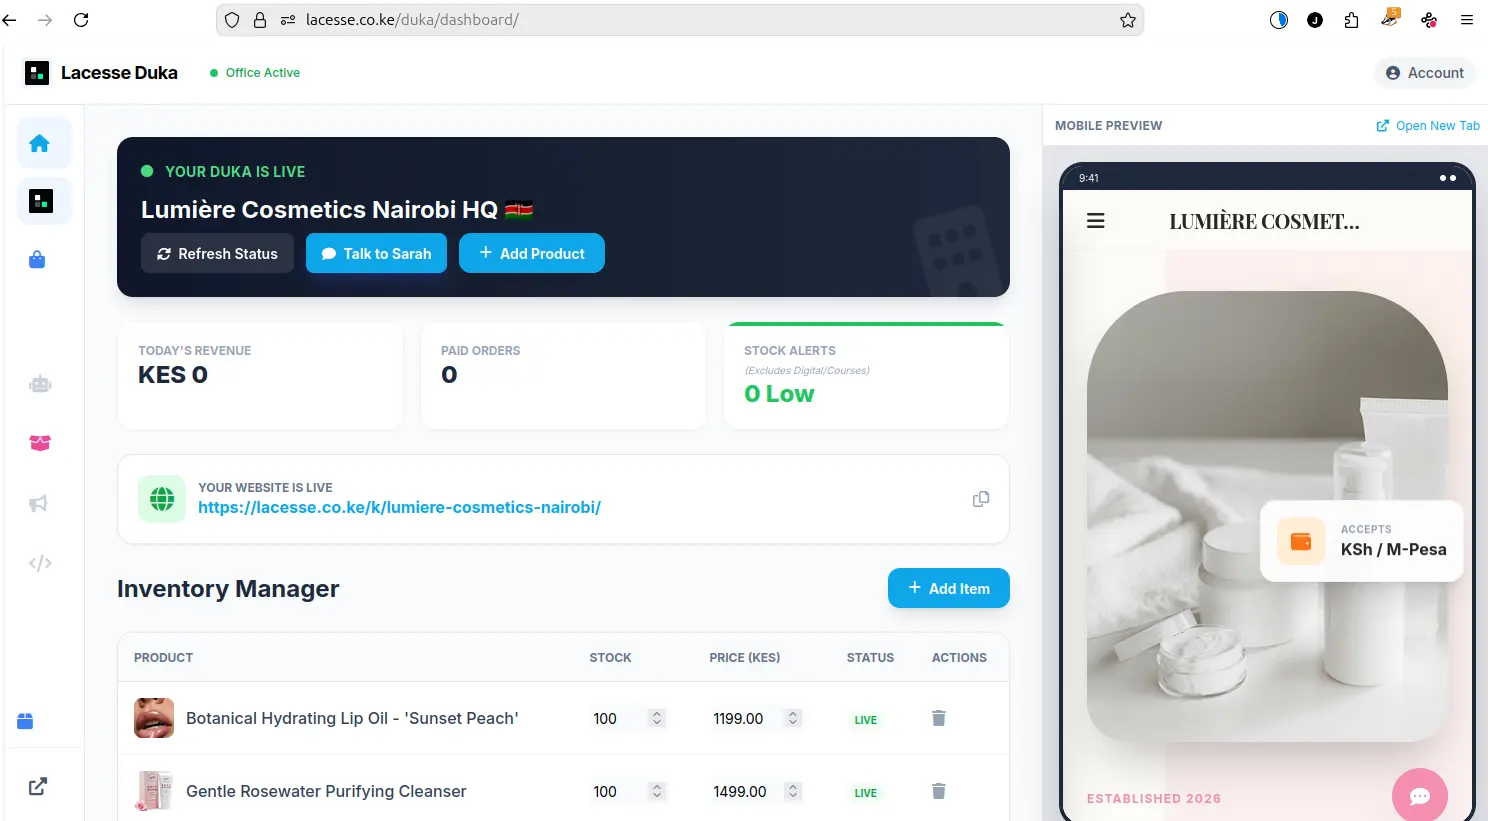This screenshot has height=821, width=1488.
Task: Open the megaphone marketing sidebar icon
Action: pyautogui.click(x=38, y=503)
